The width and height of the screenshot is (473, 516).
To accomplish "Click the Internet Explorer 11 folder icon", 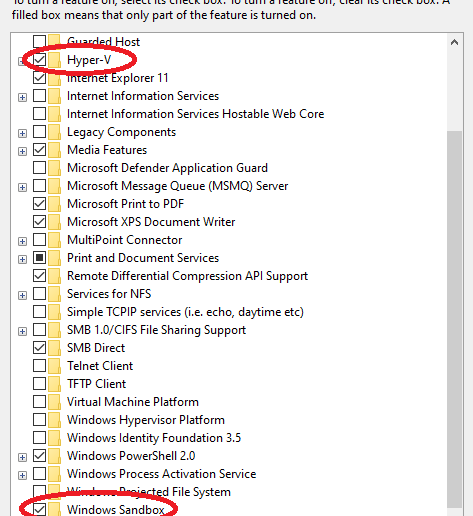I will coord(55,78).
